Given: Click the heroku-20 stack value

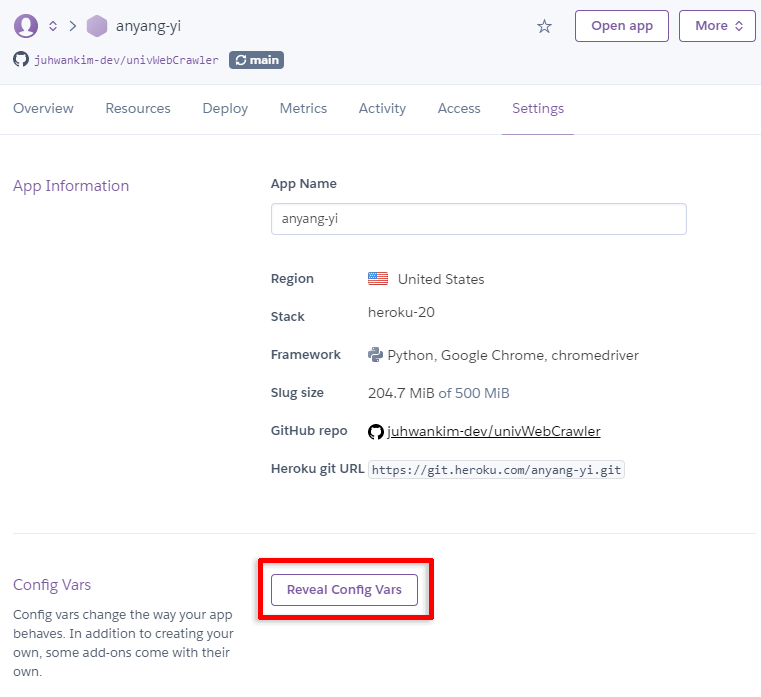Looking at the screenshot, I should pos(401,312).
